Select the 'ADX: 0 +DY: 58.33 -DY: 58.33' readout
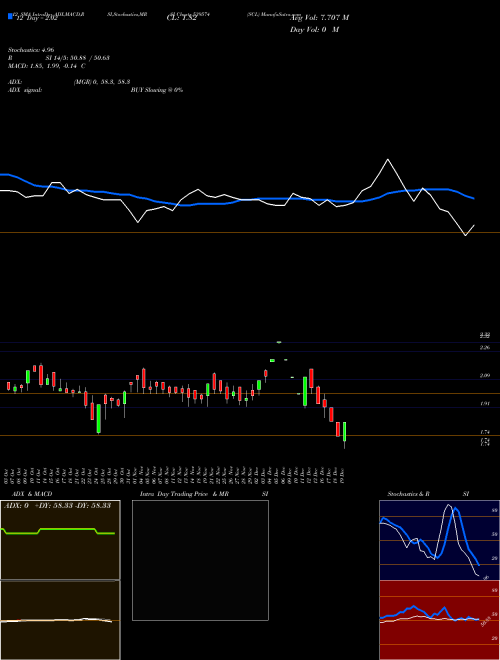500x660 pixels. [57, 505]
